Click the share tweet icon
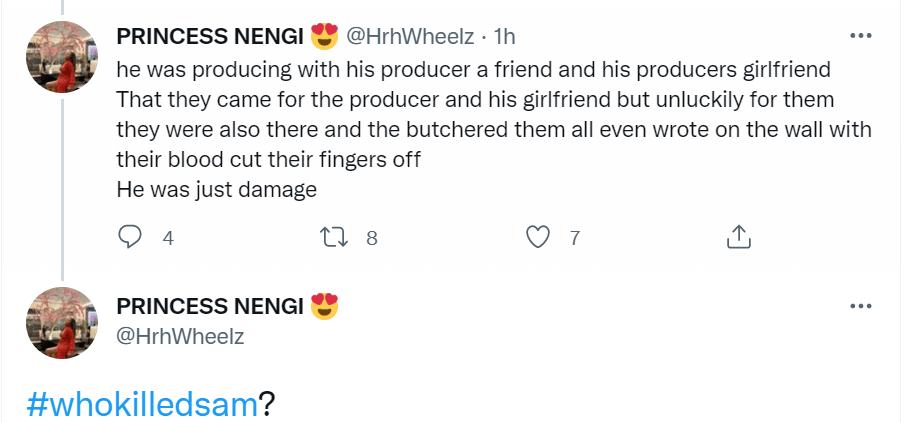 (x=736, y=237)
